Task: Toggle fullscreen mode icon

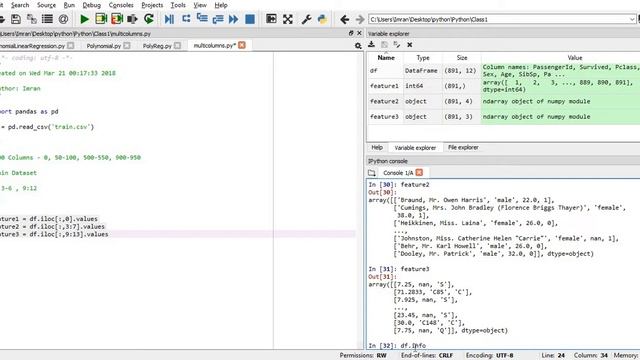Action: (288, 19)
